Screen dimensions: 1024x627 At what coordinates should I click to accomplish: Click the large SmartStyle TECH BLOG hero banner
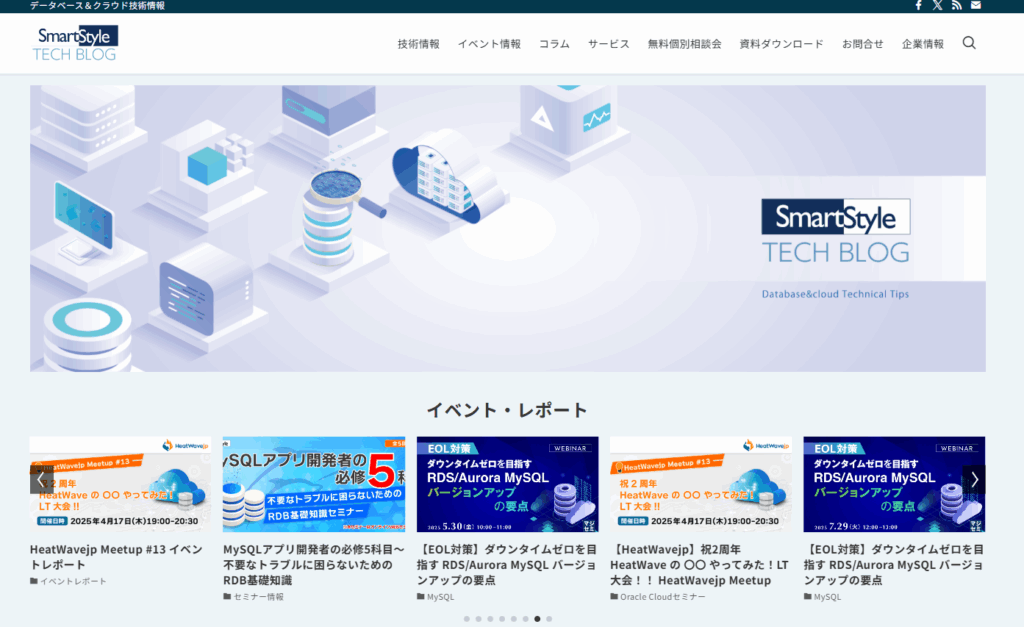pyautogui.click(x=507, y=229)
